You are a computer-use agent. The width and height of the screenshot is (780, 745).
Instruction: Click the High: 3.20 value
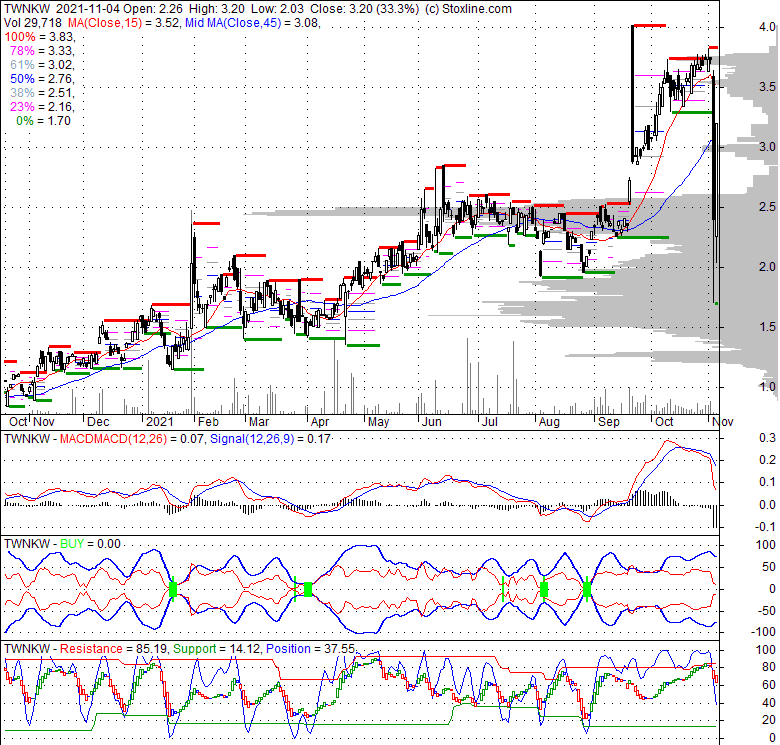(x=216, y=9)
